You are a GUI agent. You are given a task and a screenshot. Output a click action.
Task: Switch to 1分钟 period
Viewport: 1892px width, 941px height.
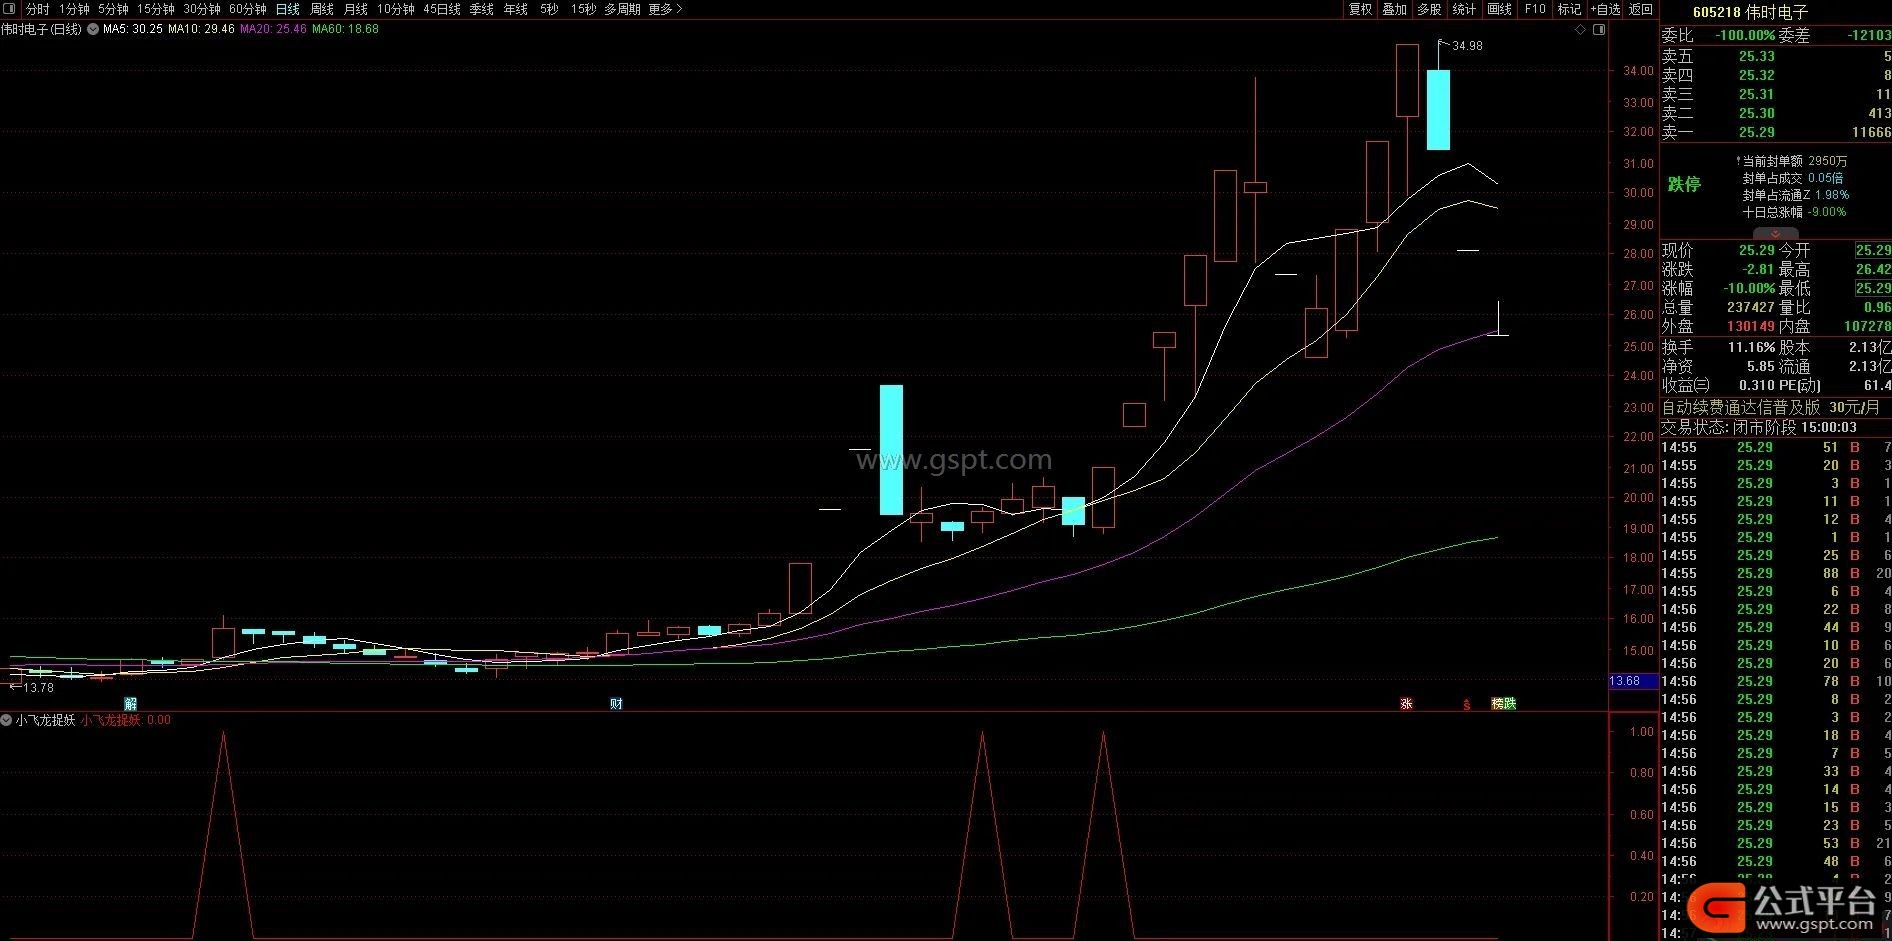point(74,9)
